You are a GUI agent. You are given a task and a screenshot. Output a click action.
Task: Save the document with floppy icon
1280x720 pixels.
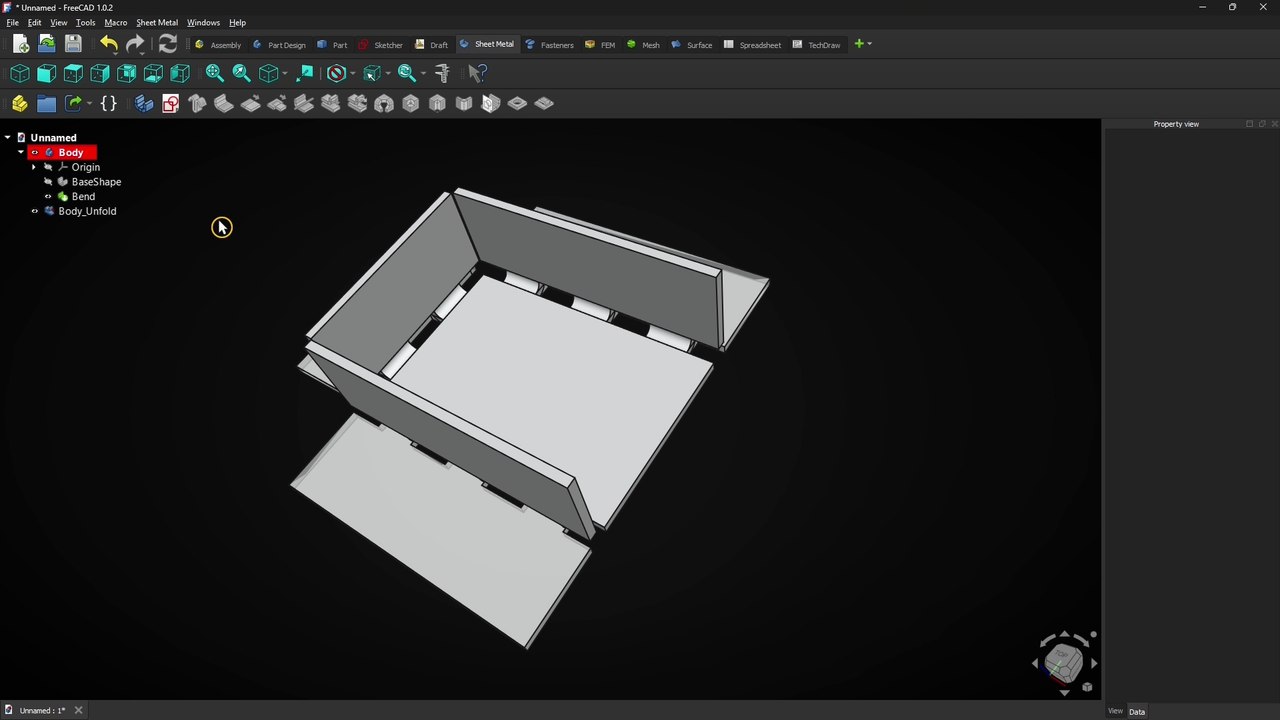(x=73, y=44)
